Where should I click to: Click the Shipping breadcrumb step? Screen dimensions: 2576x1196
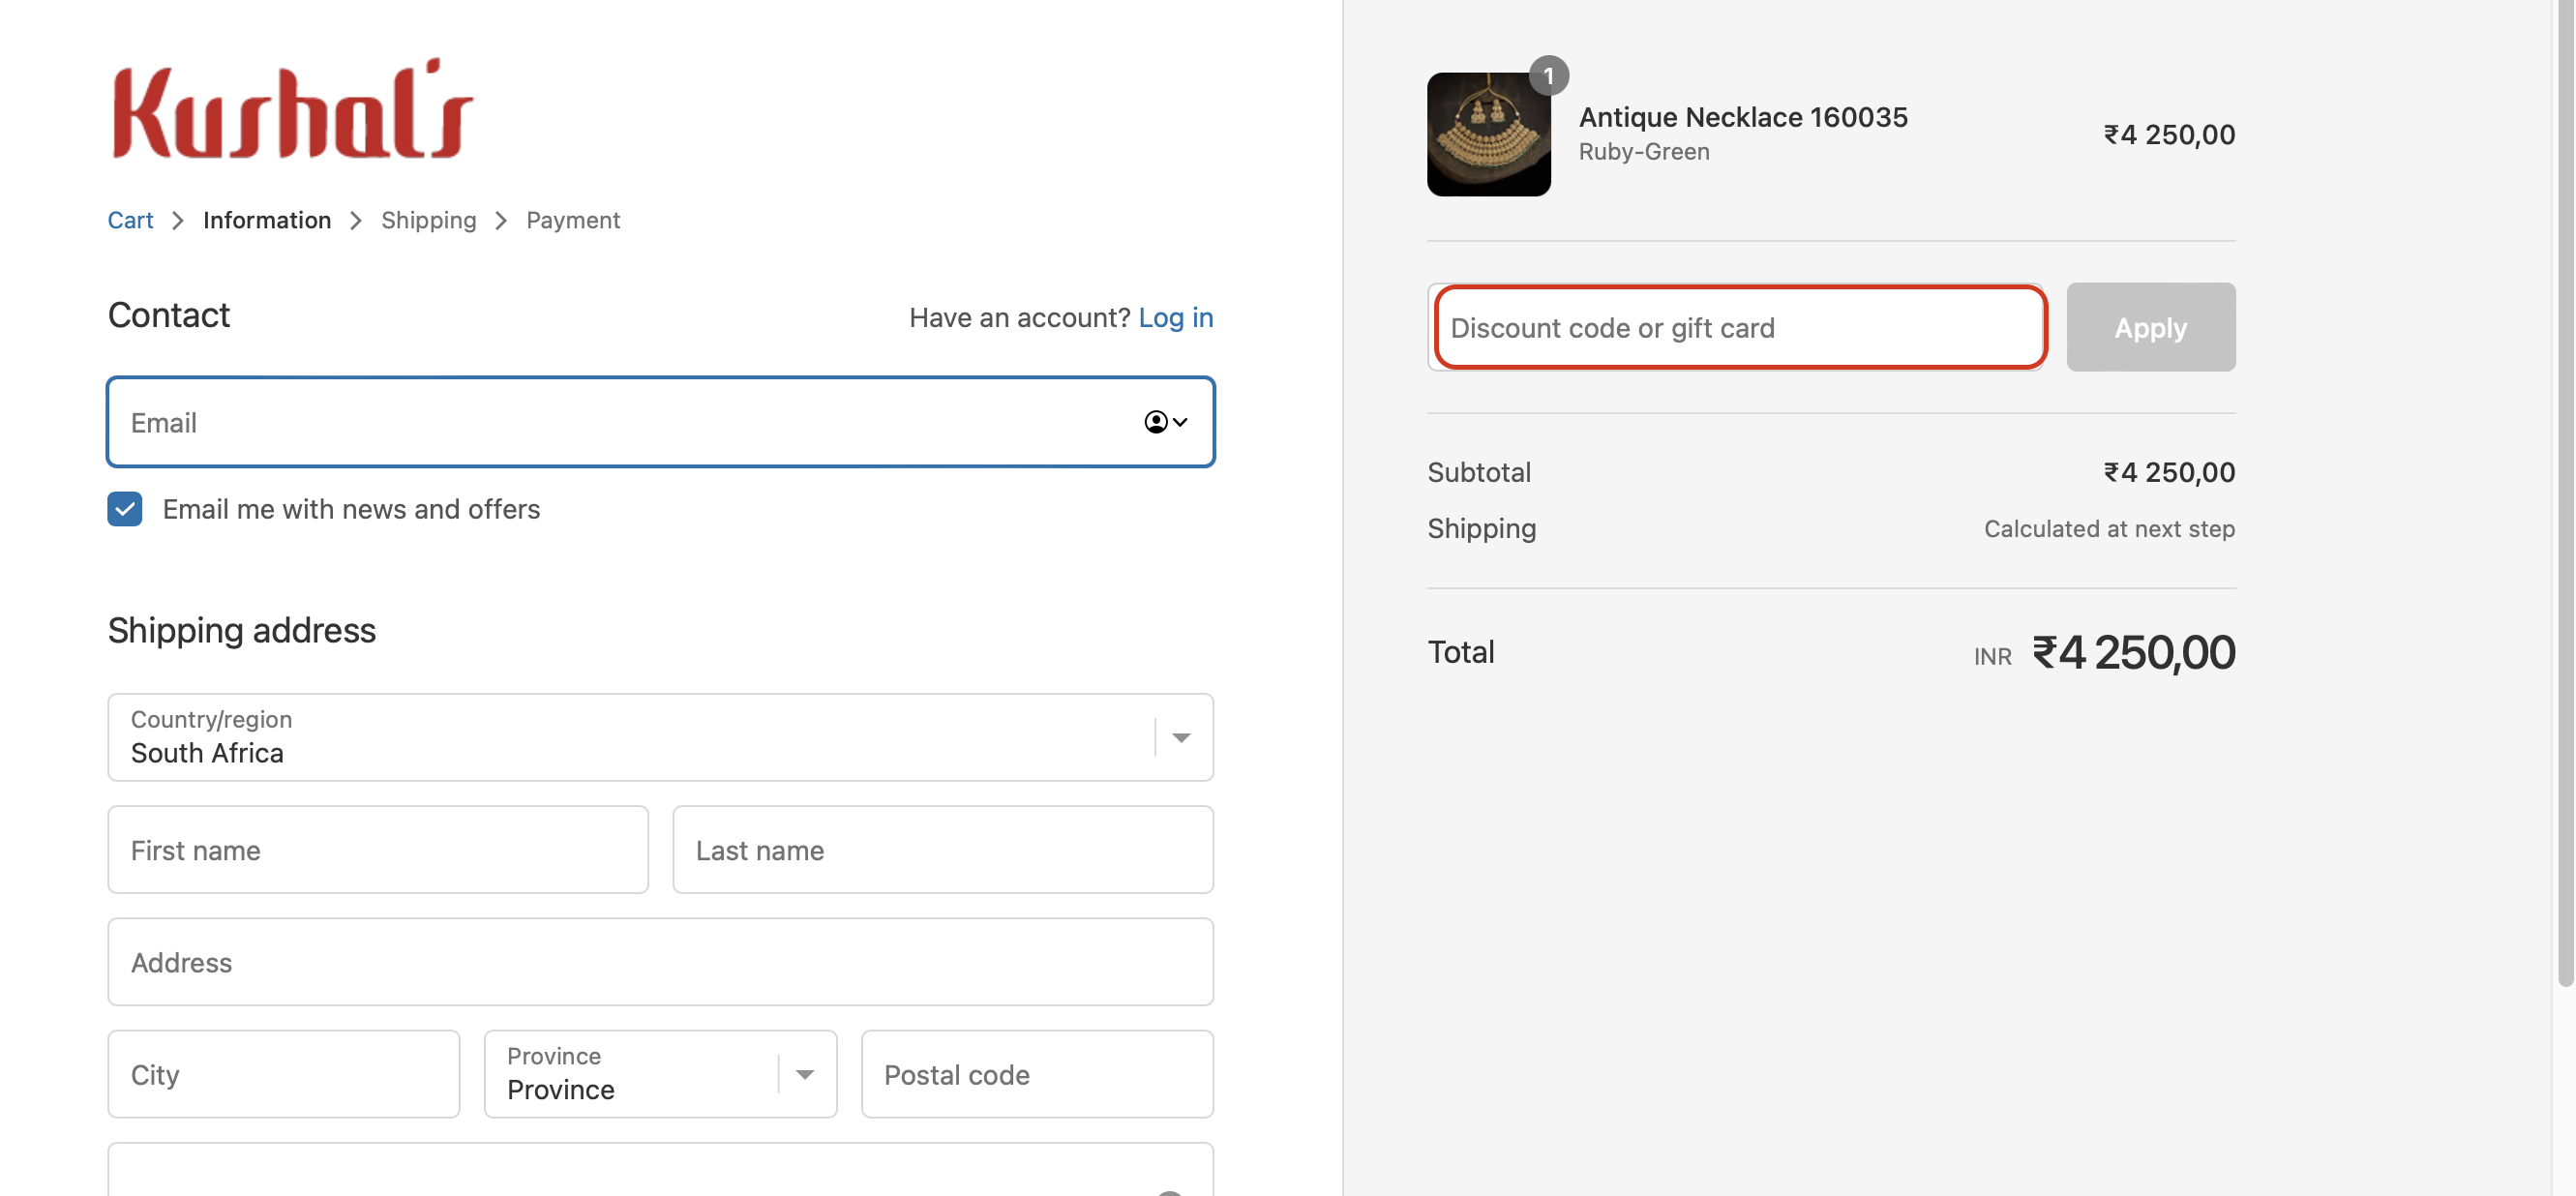tap(428, 220)
